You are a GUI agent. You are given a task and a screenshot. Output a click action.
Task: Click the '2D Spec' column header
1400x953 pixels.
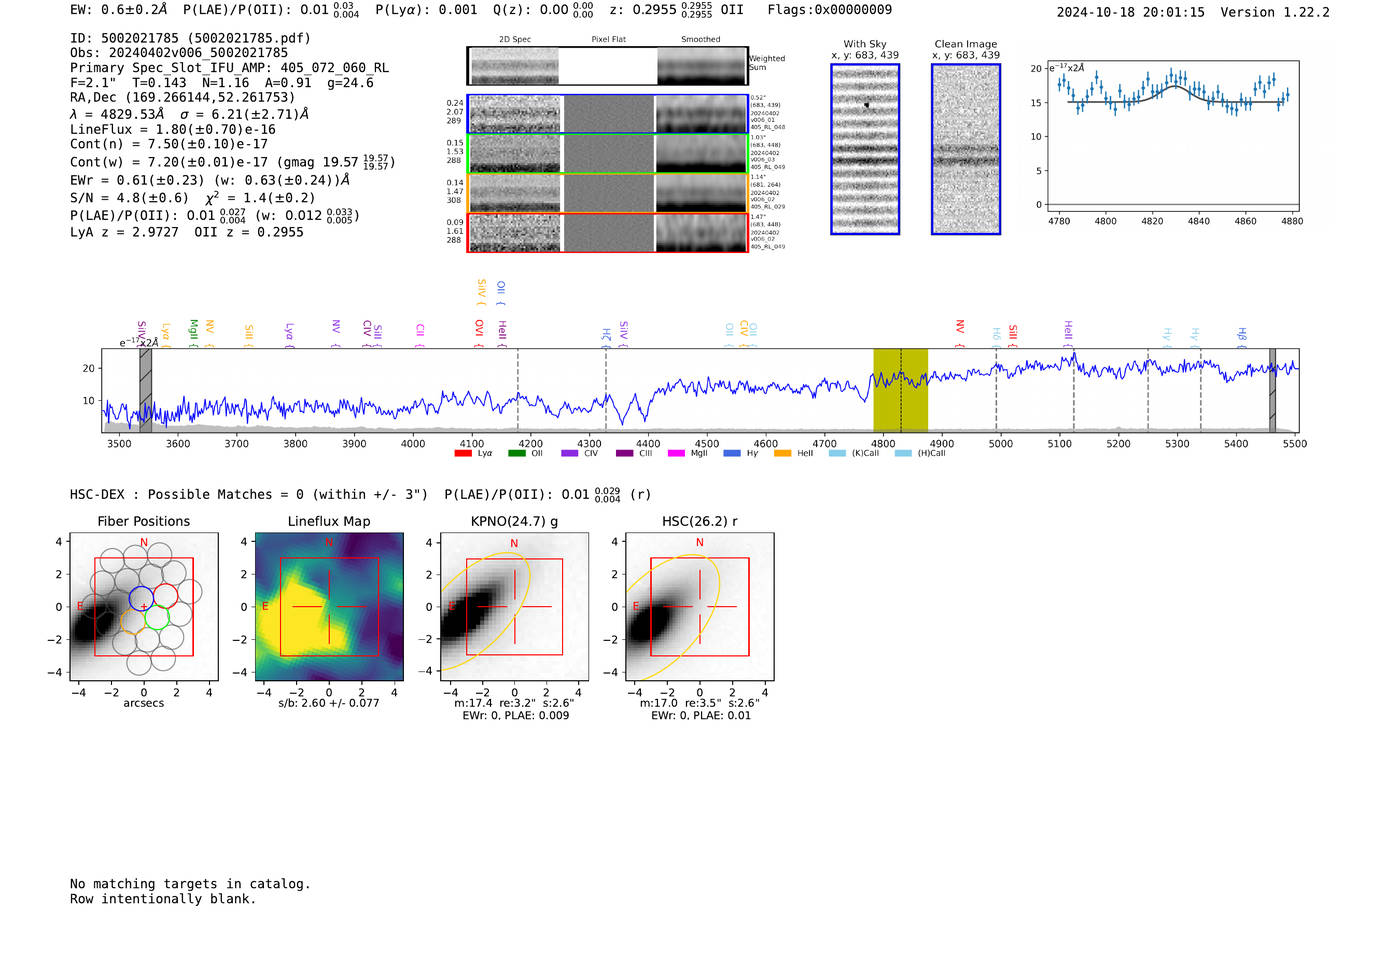pyautogui.click(x=515, y=40)
